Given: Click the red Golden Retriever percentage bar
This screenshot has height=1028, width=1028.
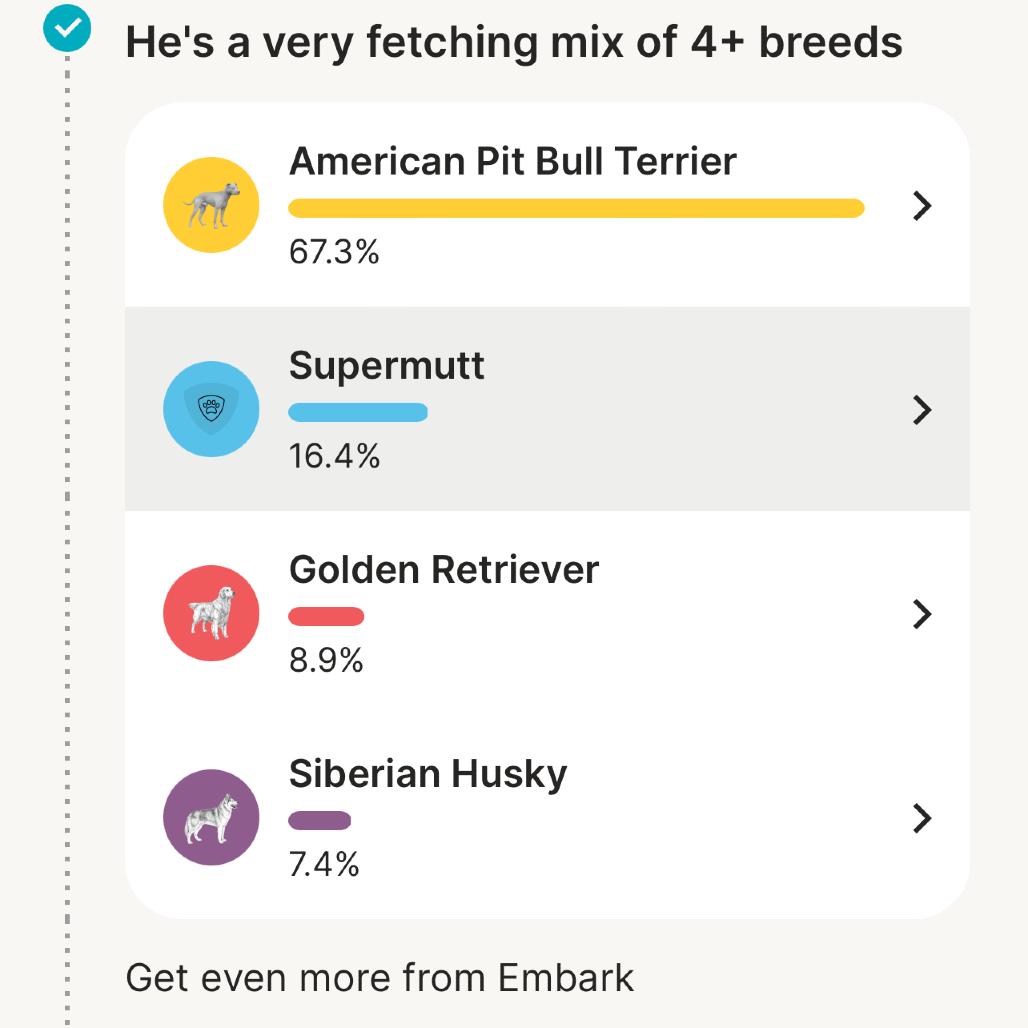Looking at the screenshot, I should point(326,616).
